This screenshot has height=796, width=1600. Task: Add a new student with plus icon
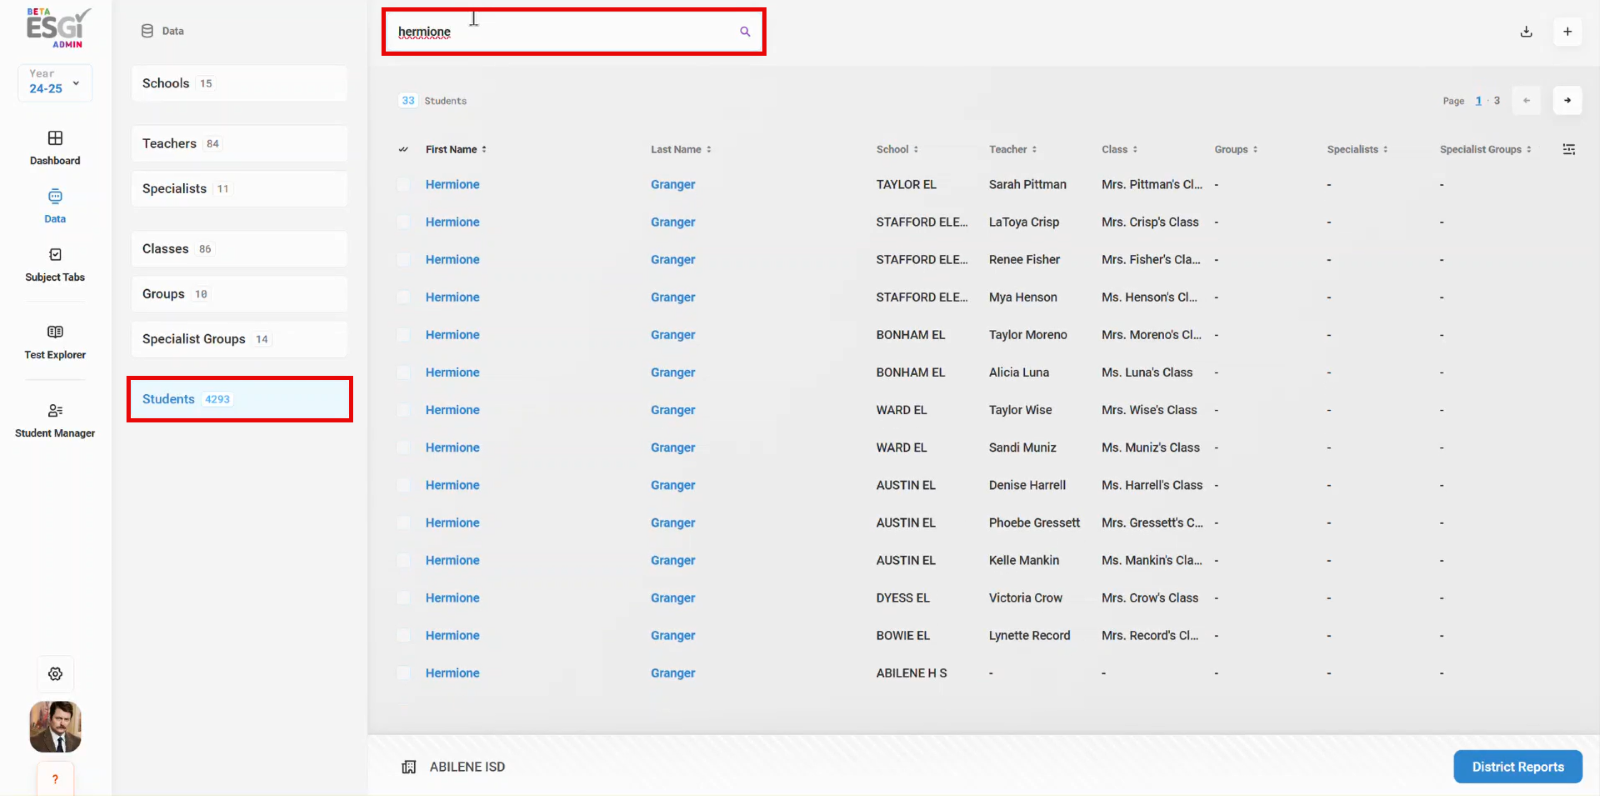click(1567, 32)
